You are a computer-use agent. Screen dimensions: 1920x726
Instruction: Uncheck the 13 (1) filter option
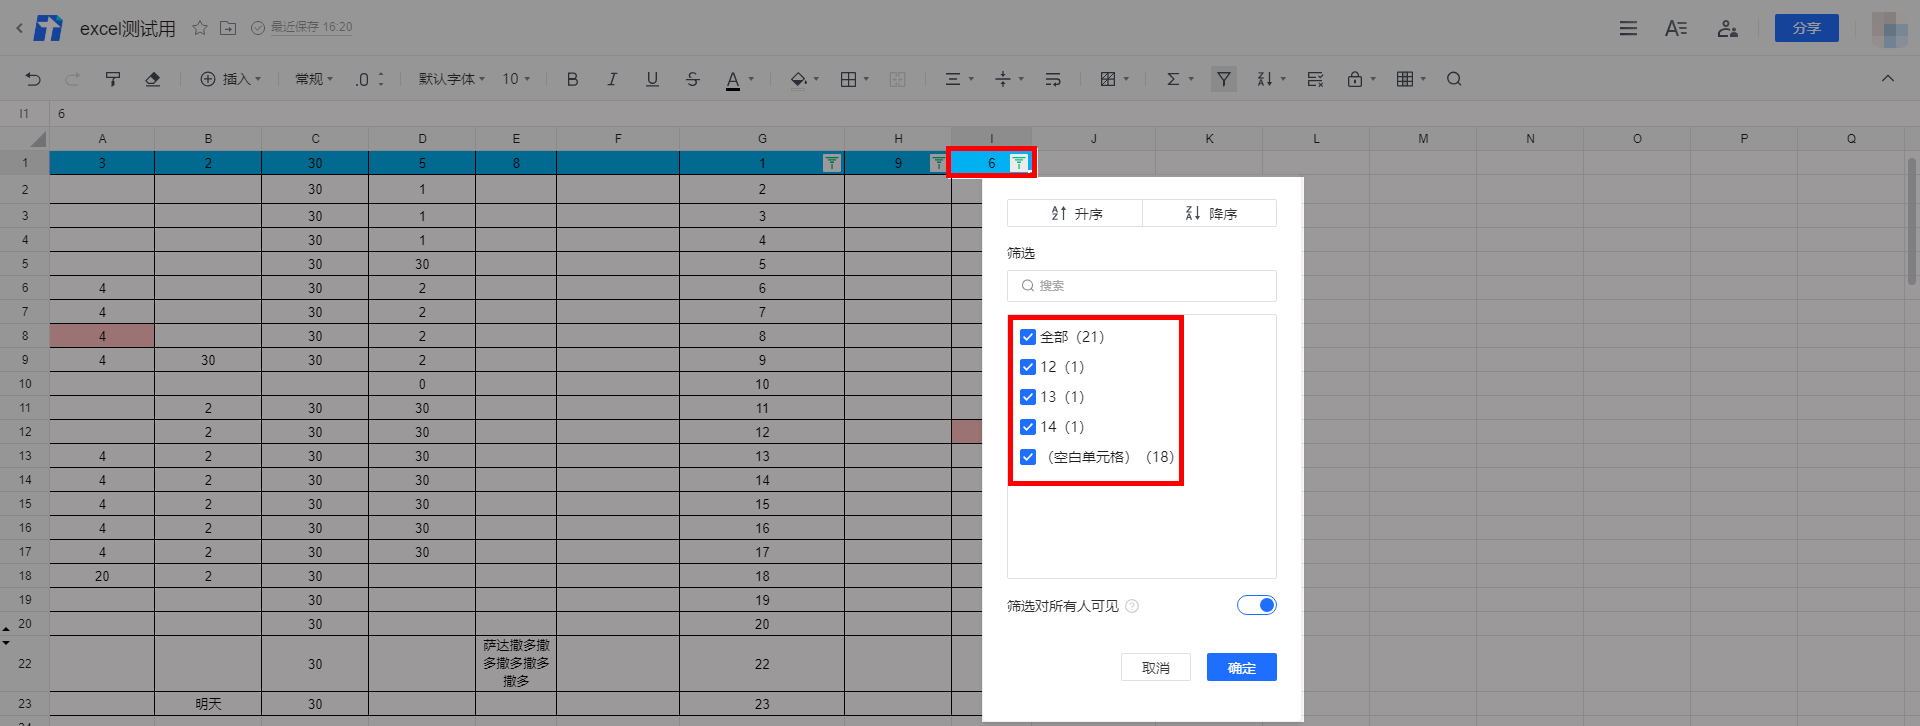[x=1028, y=397]
